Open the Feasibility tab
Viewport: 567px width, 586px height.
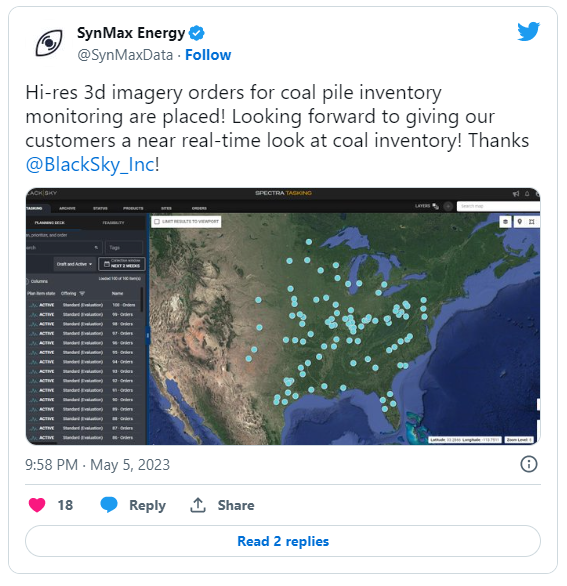click(113, 223)
